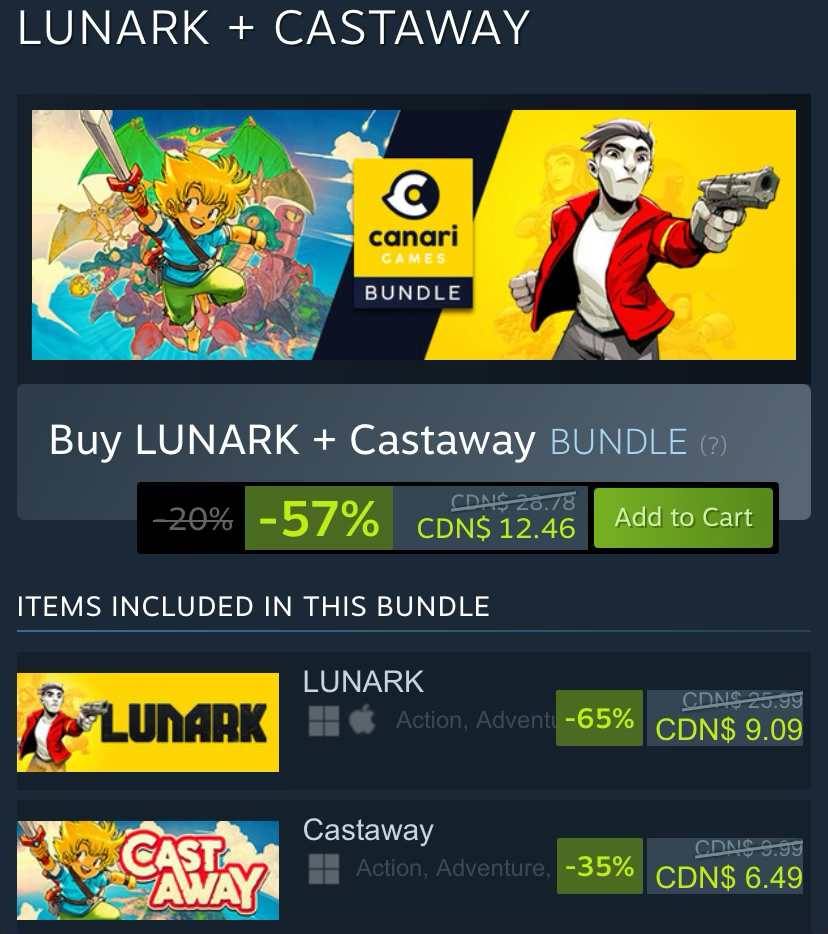Click the LUNARK CDN$ 9.09 price
Screen dimensions: 828x934
729,730
